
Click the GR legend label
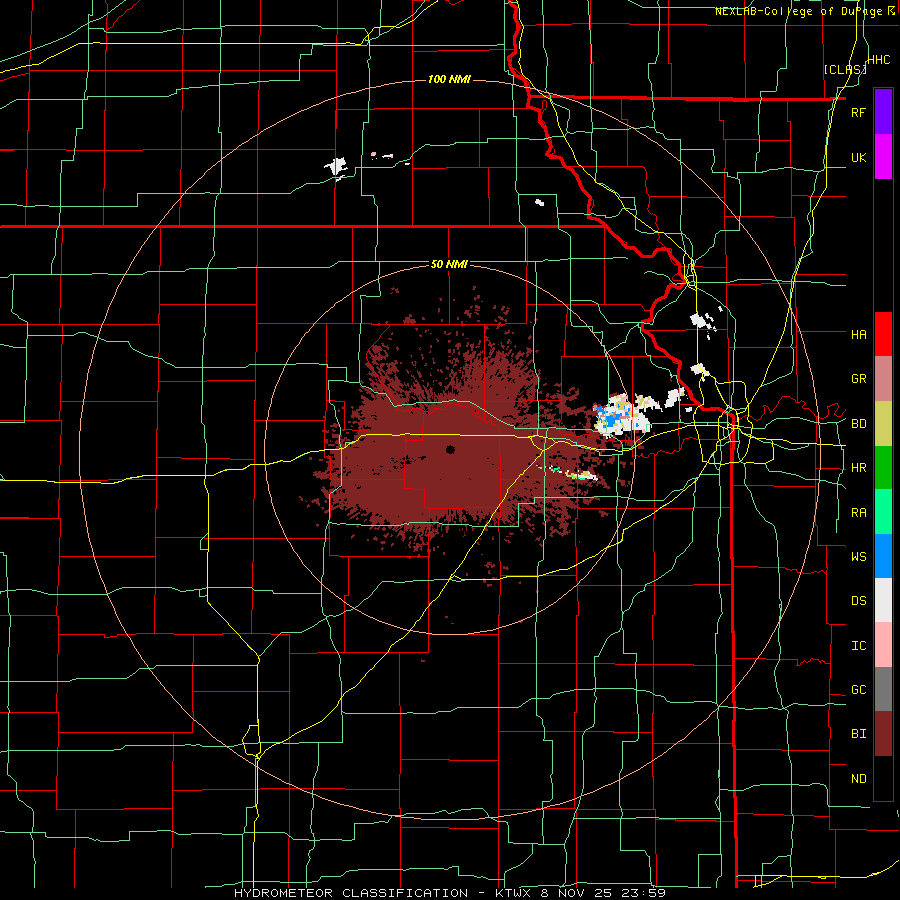pos(858,379)
